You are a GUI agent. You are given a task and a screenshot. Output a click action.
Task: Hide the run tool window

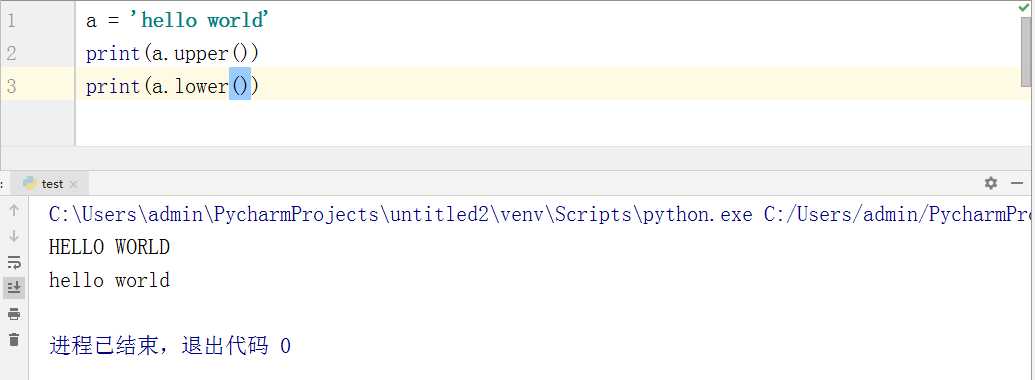coord(1017,183)
